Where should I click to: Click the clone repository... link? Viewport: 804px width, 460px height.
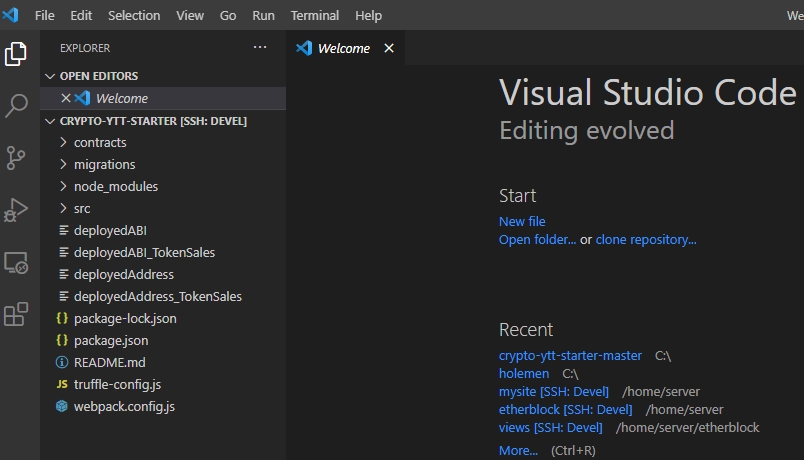(x=646, y=239)
